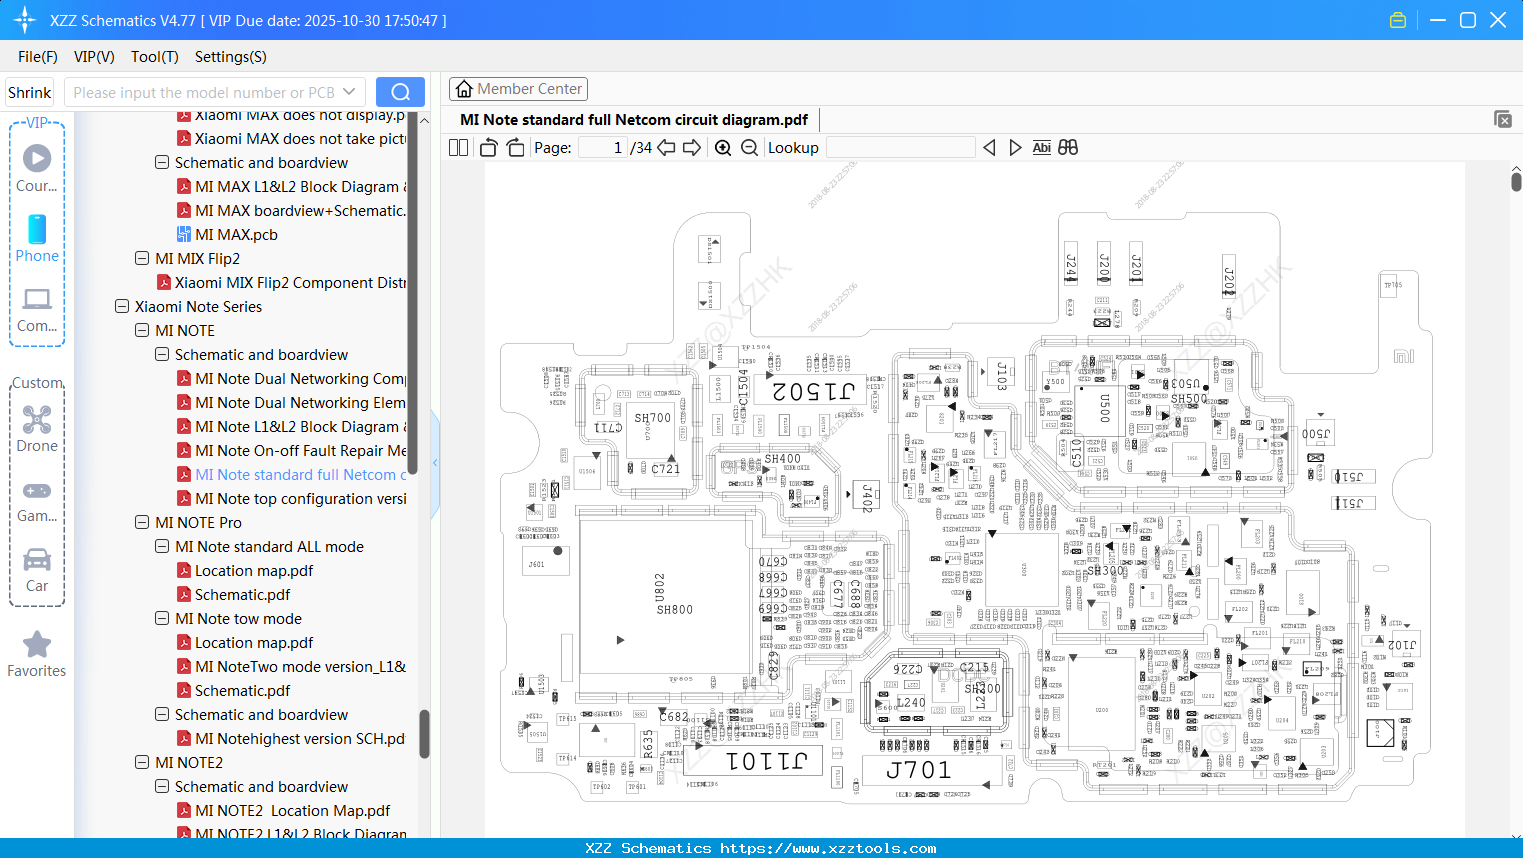The height and width of the screenshot is (858, 1523).
Task: Click the binoculars lookup icon
Action: [1067, 147]
